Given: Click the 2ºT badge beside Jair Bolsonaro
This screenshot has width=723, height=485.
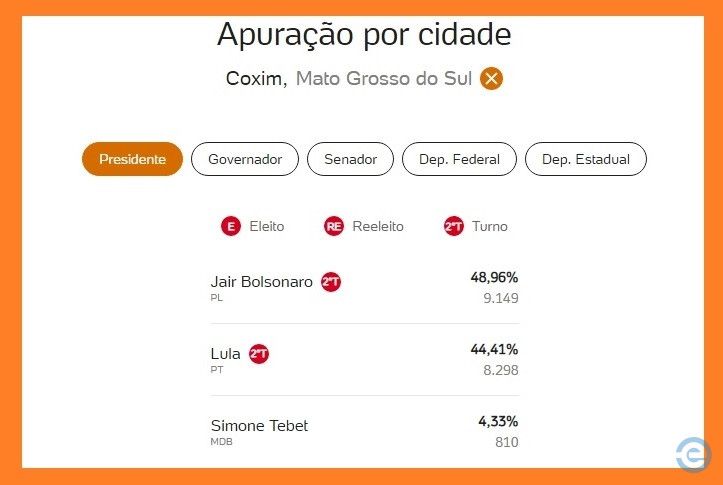Looking at the screenshot, I should (x=331, y=282).
